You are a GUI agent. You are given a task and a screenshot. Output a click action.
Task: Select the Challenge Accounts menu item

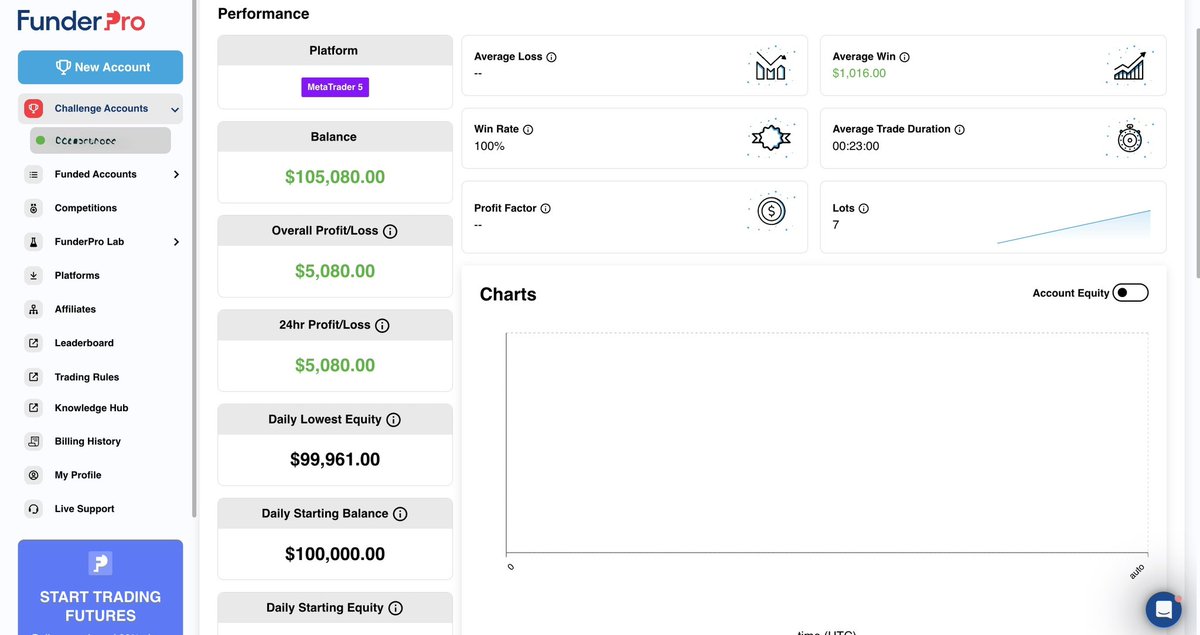pos(100,108)
